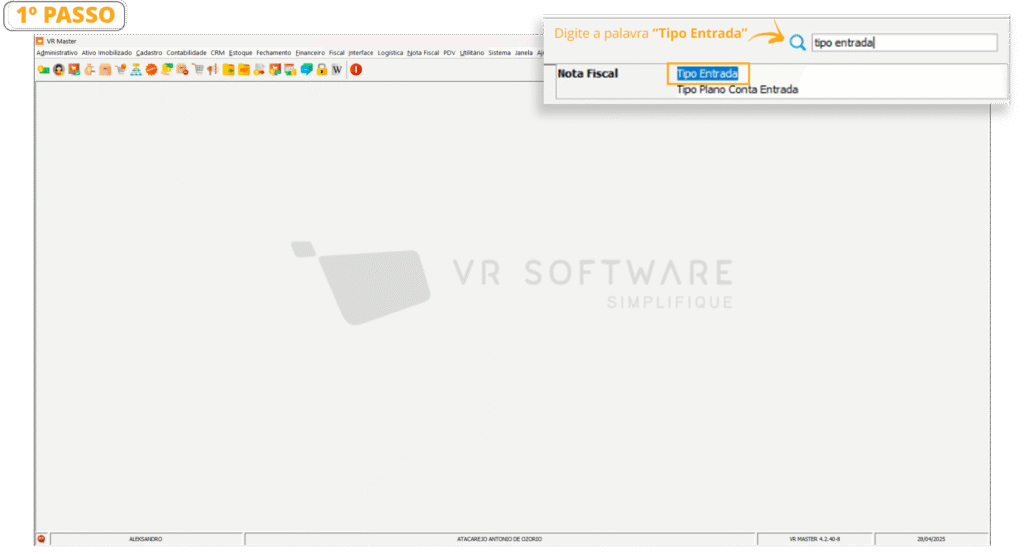1024x554 pixels.
Task: Click the yellow padlock toolbar icon
Action: [x=322, y=70]
